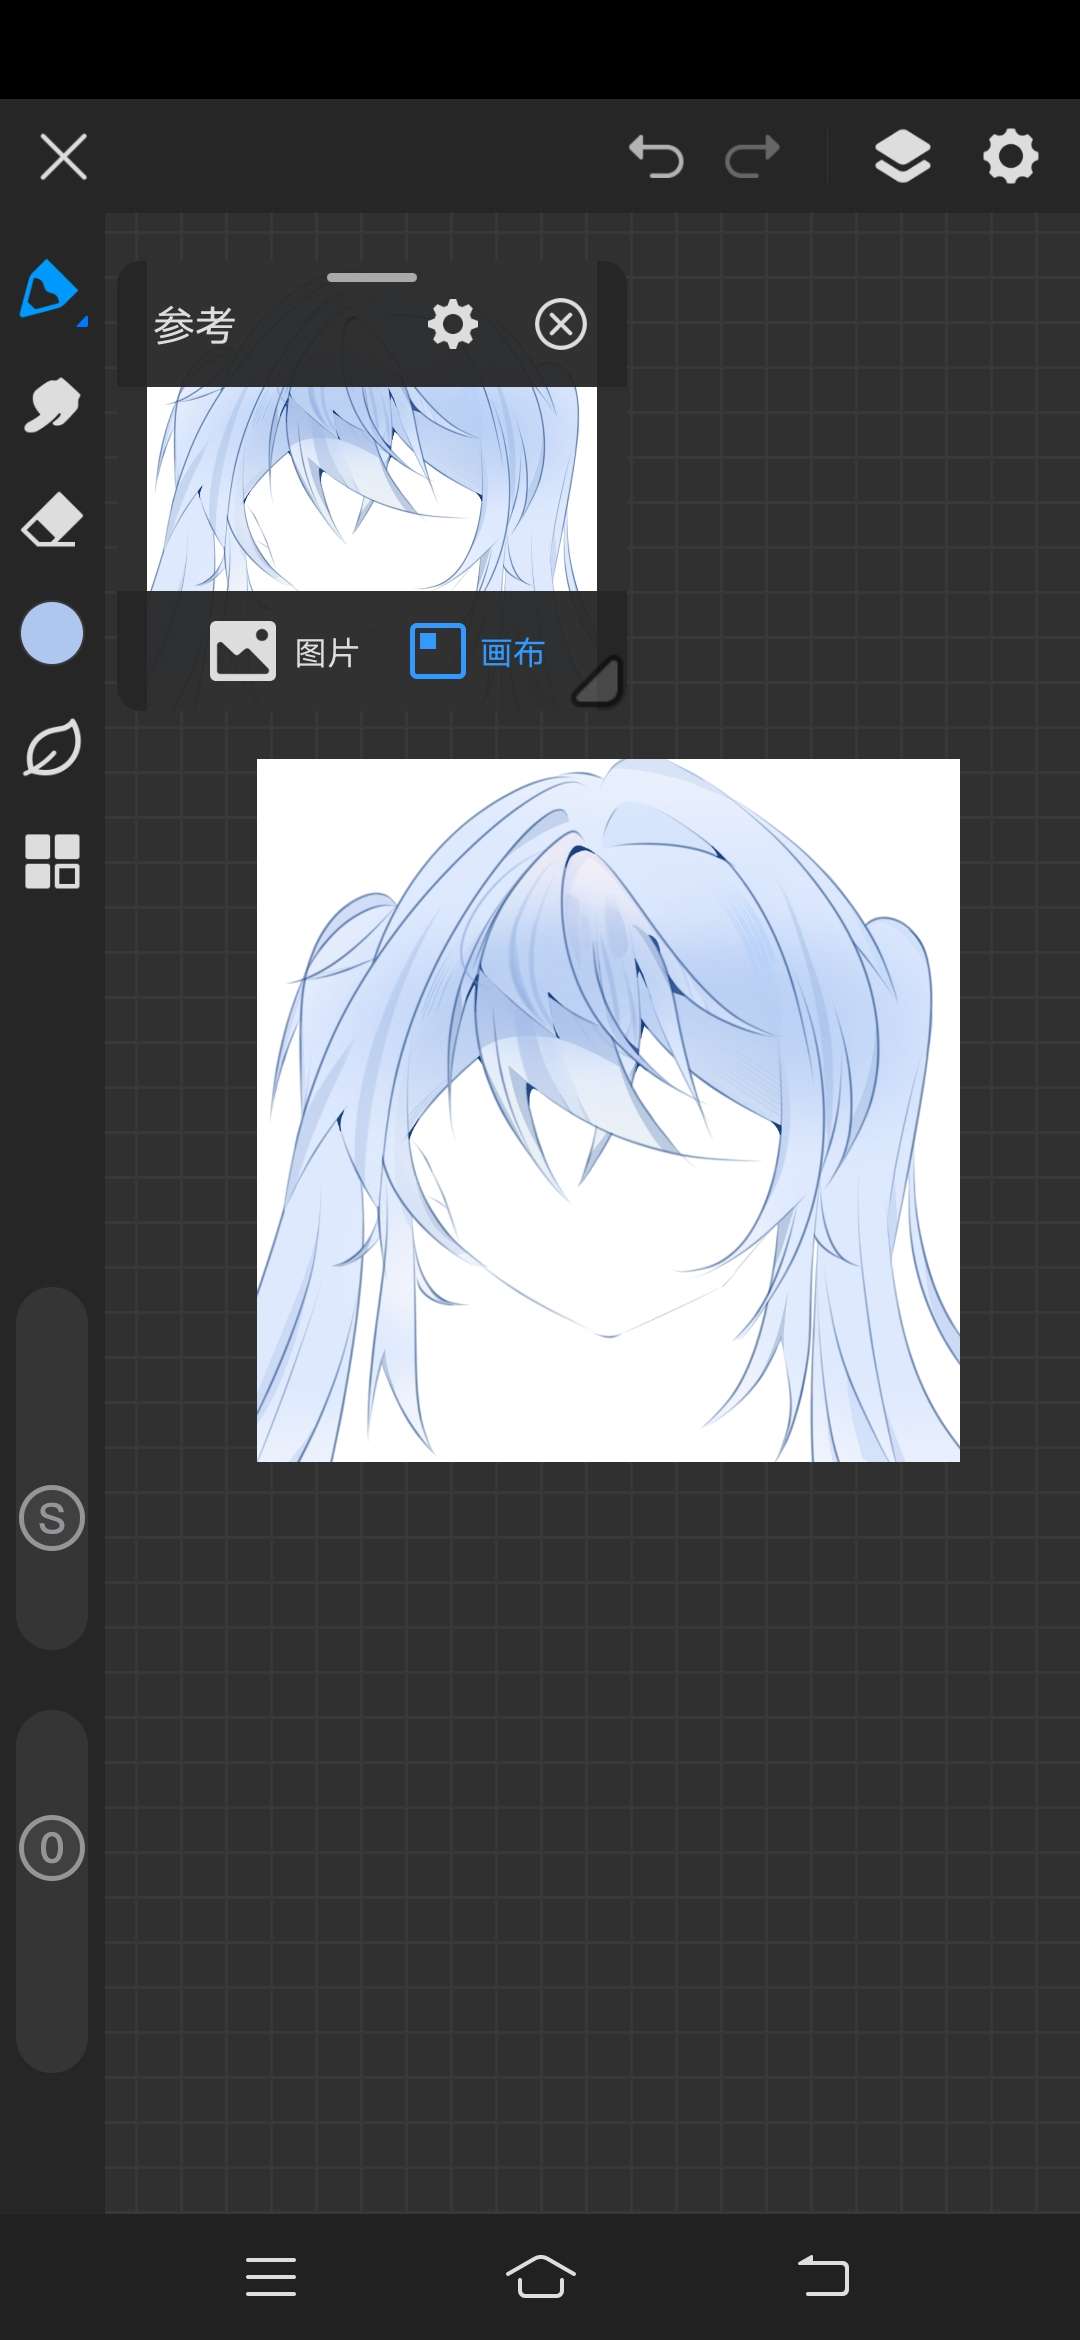Image resolution: width=1080 pixels, height=2340 pixels.
Task: Click the reference panel top drag handle
Action: pos(372,277)
